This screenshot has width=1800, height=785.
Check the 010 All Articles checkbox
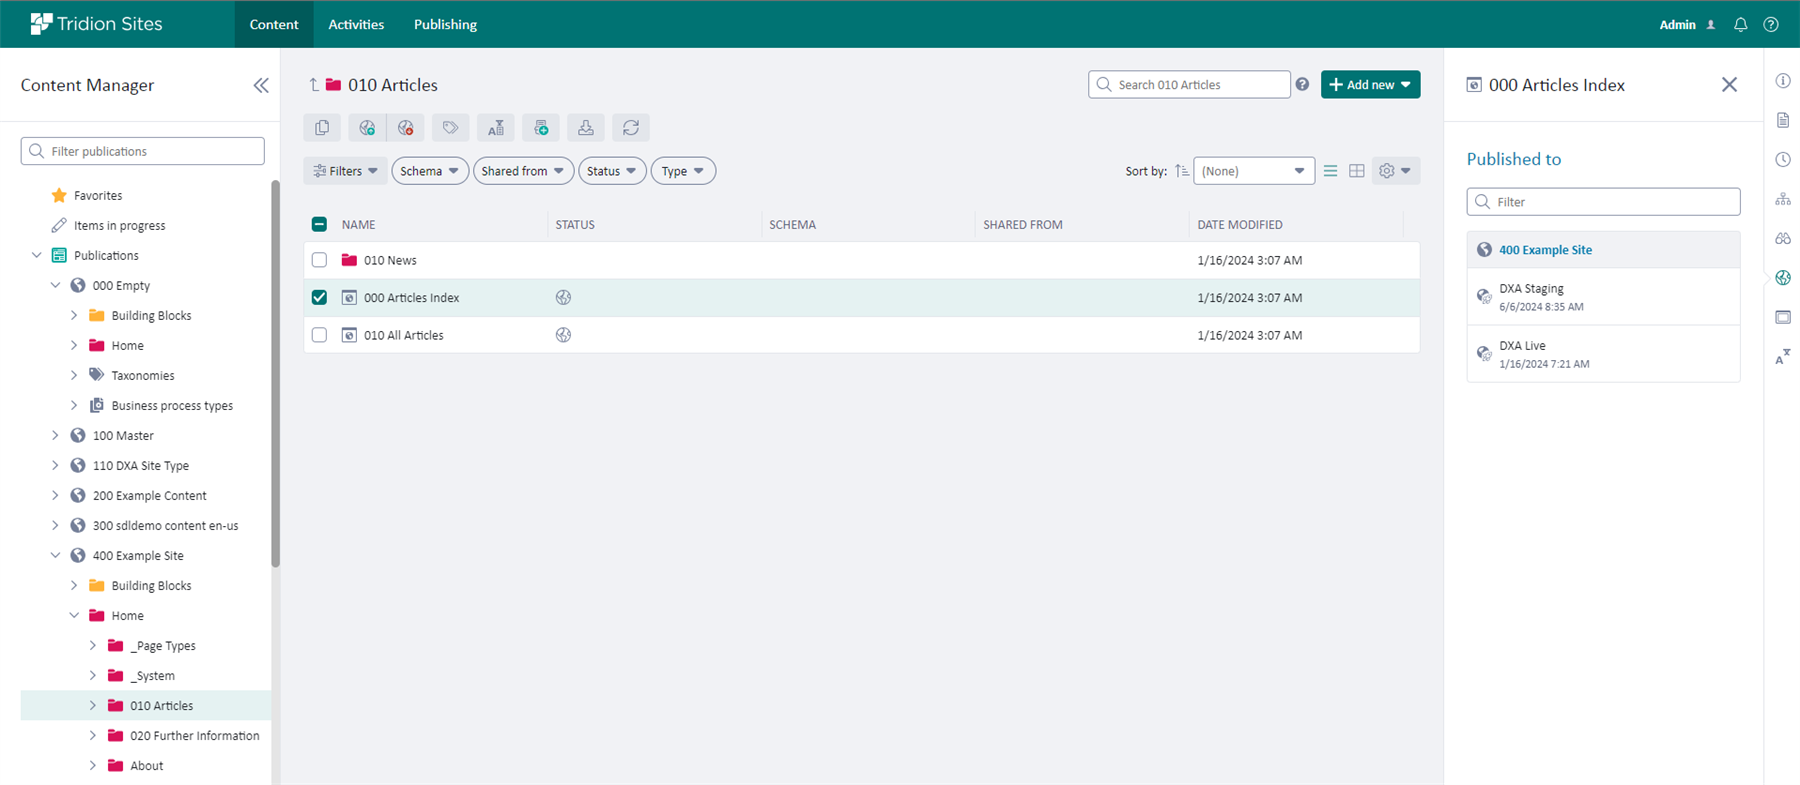pyautogui.click(x=319, y=335)
